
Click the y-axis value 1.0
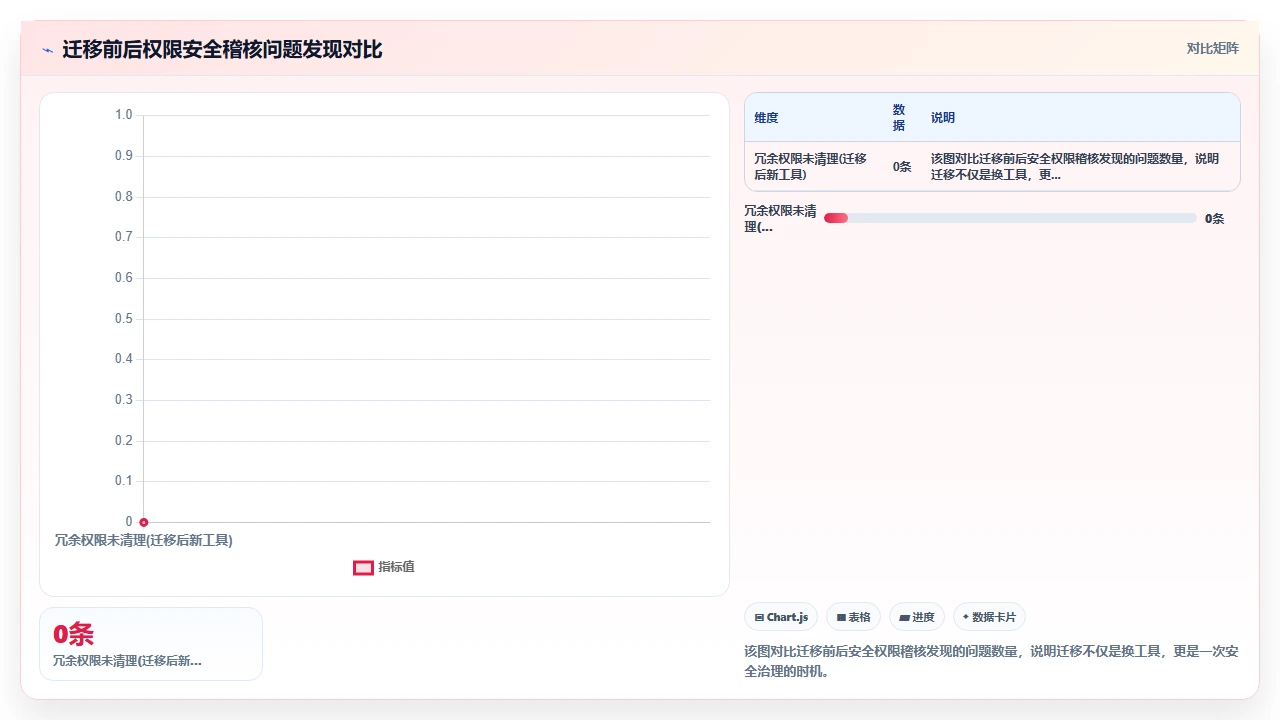(x=123, y=115)
